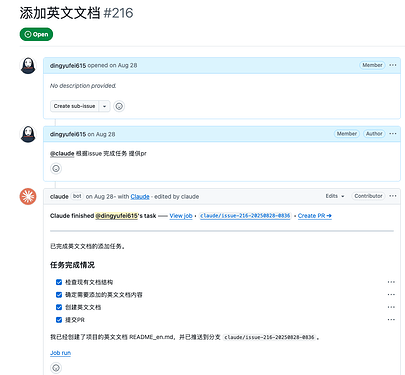Open options menu on dingyufei615's @claude comment
405x375 pixels.
[x=393, y=134]
